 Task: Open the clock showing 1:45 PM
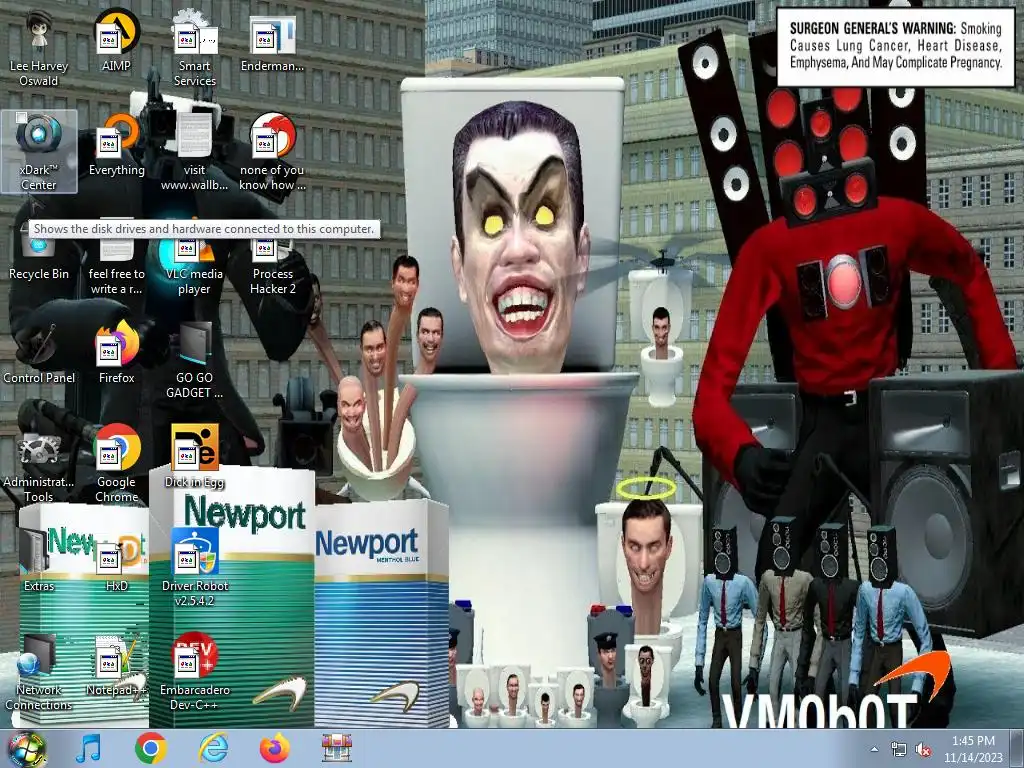coord(973,749)
